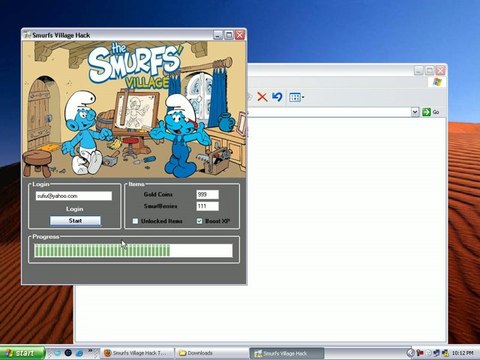Uncheck the Boost XP checkbox
The width and height of the screenshot is (480, 360).
pyautogui.click(x=199, y=221)
